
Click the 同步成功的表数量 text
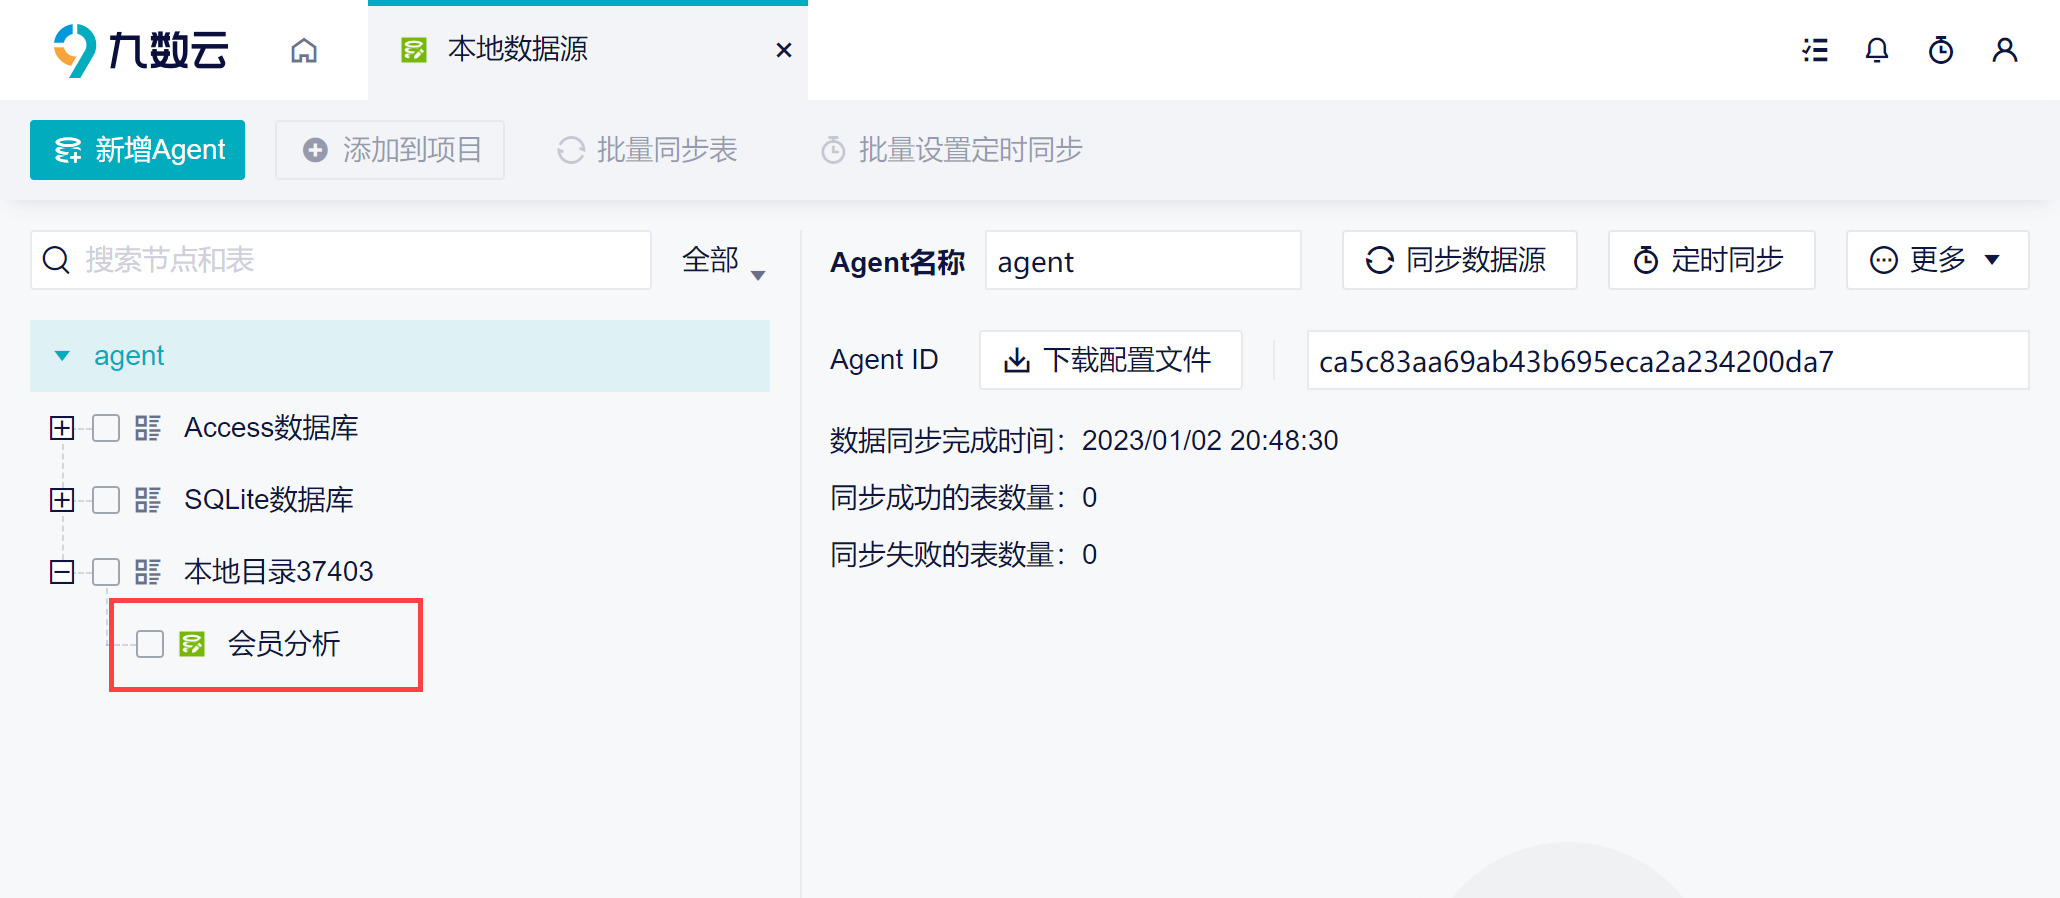click(x=964, y=498)
